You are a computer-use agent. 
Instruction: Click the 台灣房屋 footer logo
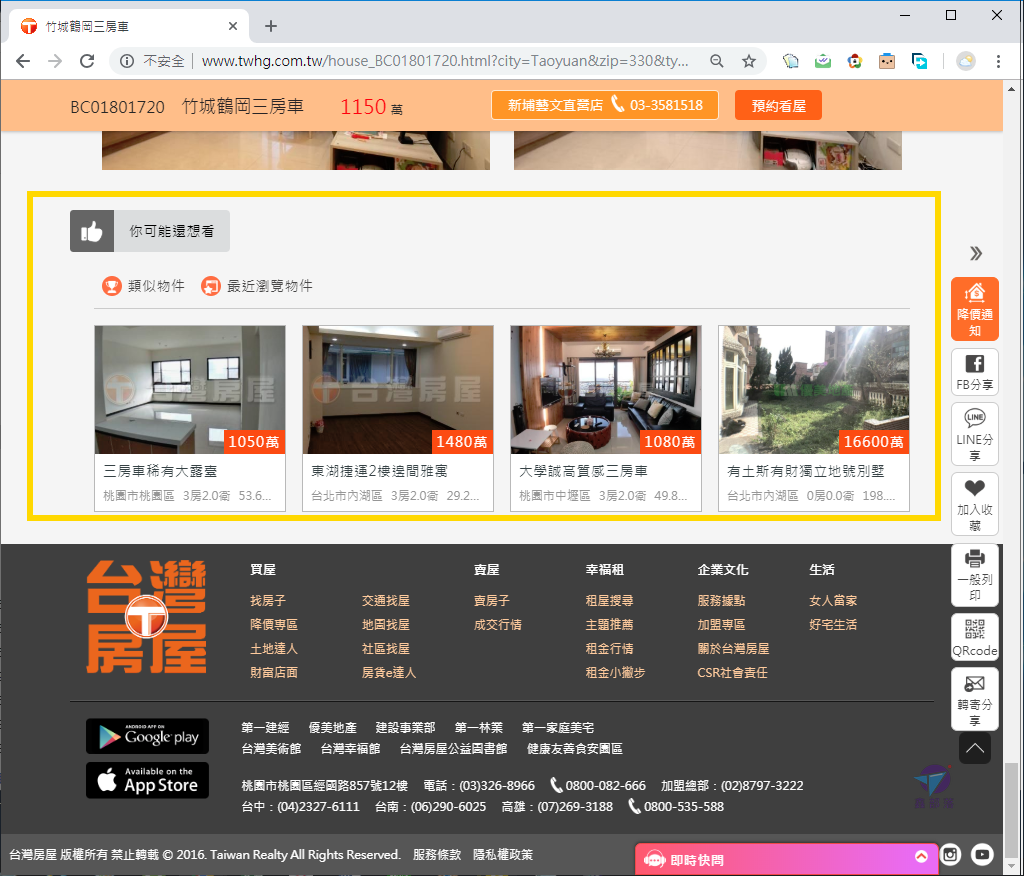(x=147, y=617)
